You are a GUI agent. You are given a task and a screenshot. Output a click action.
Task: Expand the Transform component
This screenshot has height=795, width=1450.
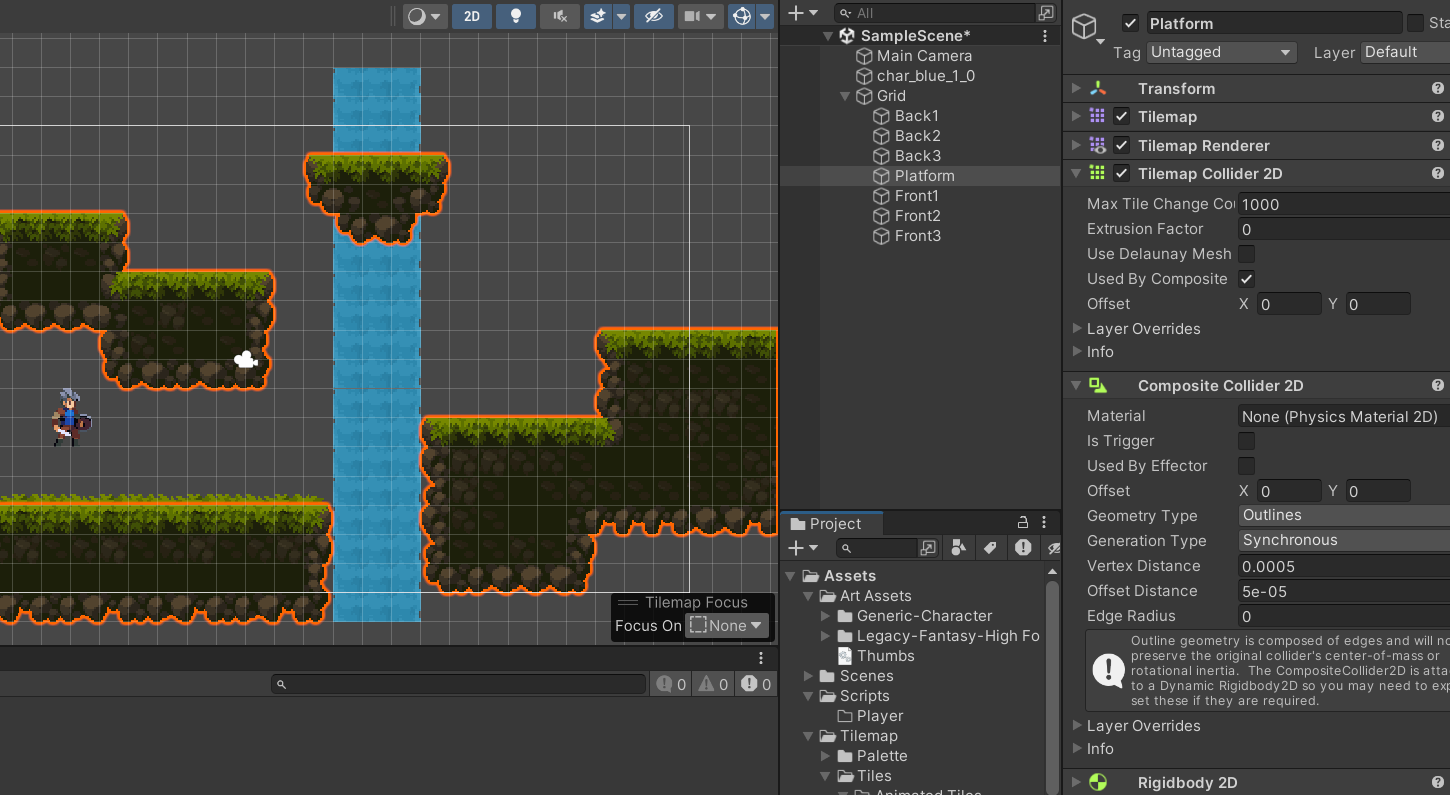tap(1077, 89)
